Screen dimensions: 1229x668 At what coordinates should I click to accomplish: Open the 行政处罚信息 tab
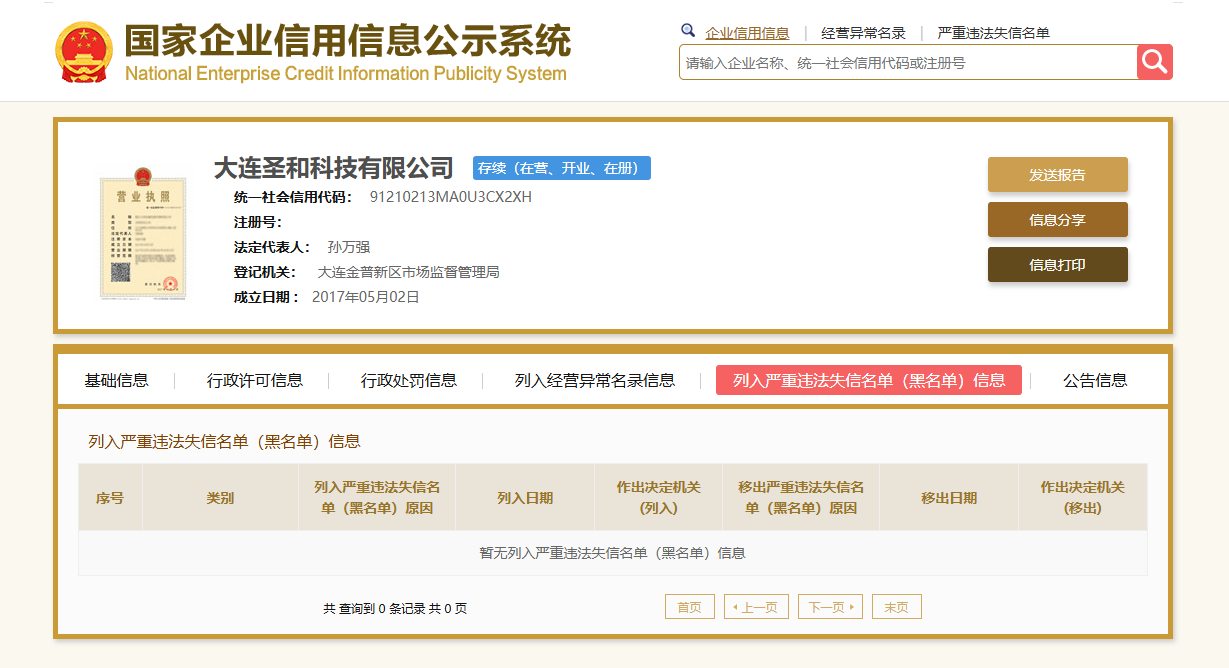click(409, 380)
